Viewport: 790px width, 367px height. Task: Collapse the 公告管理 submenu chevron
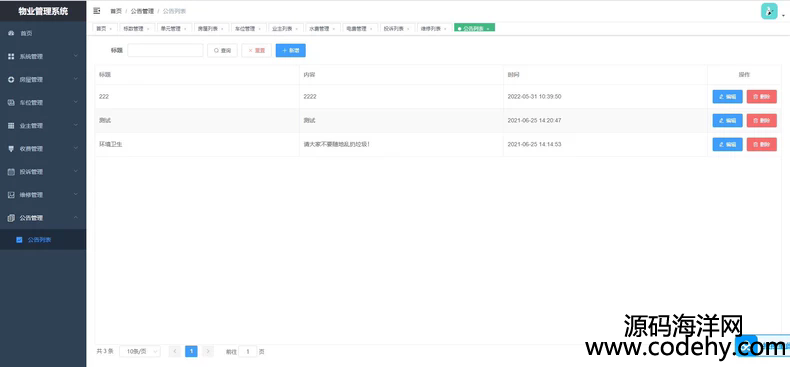pyautogui.click(x=76, y=217)
